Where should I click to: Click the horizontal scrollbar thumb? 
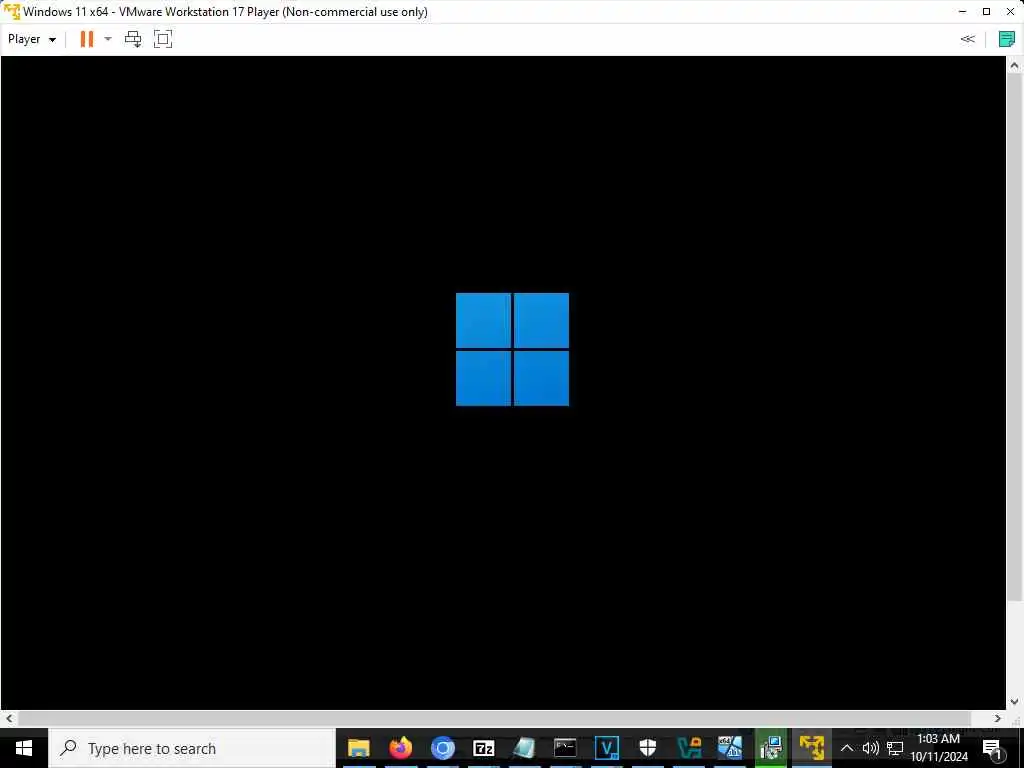495,718
